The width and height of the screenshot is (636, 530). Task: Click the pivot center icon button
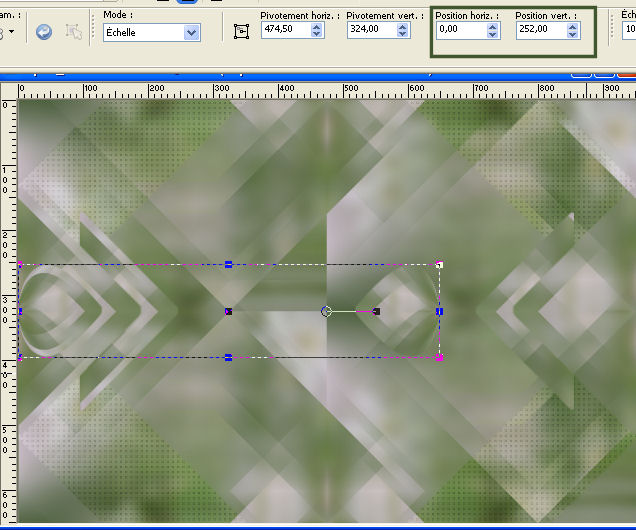241,31
